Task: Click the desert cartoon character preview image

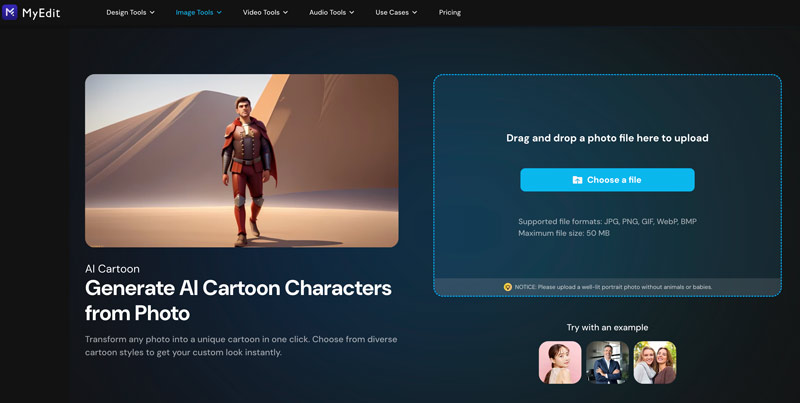Action: 242,161
